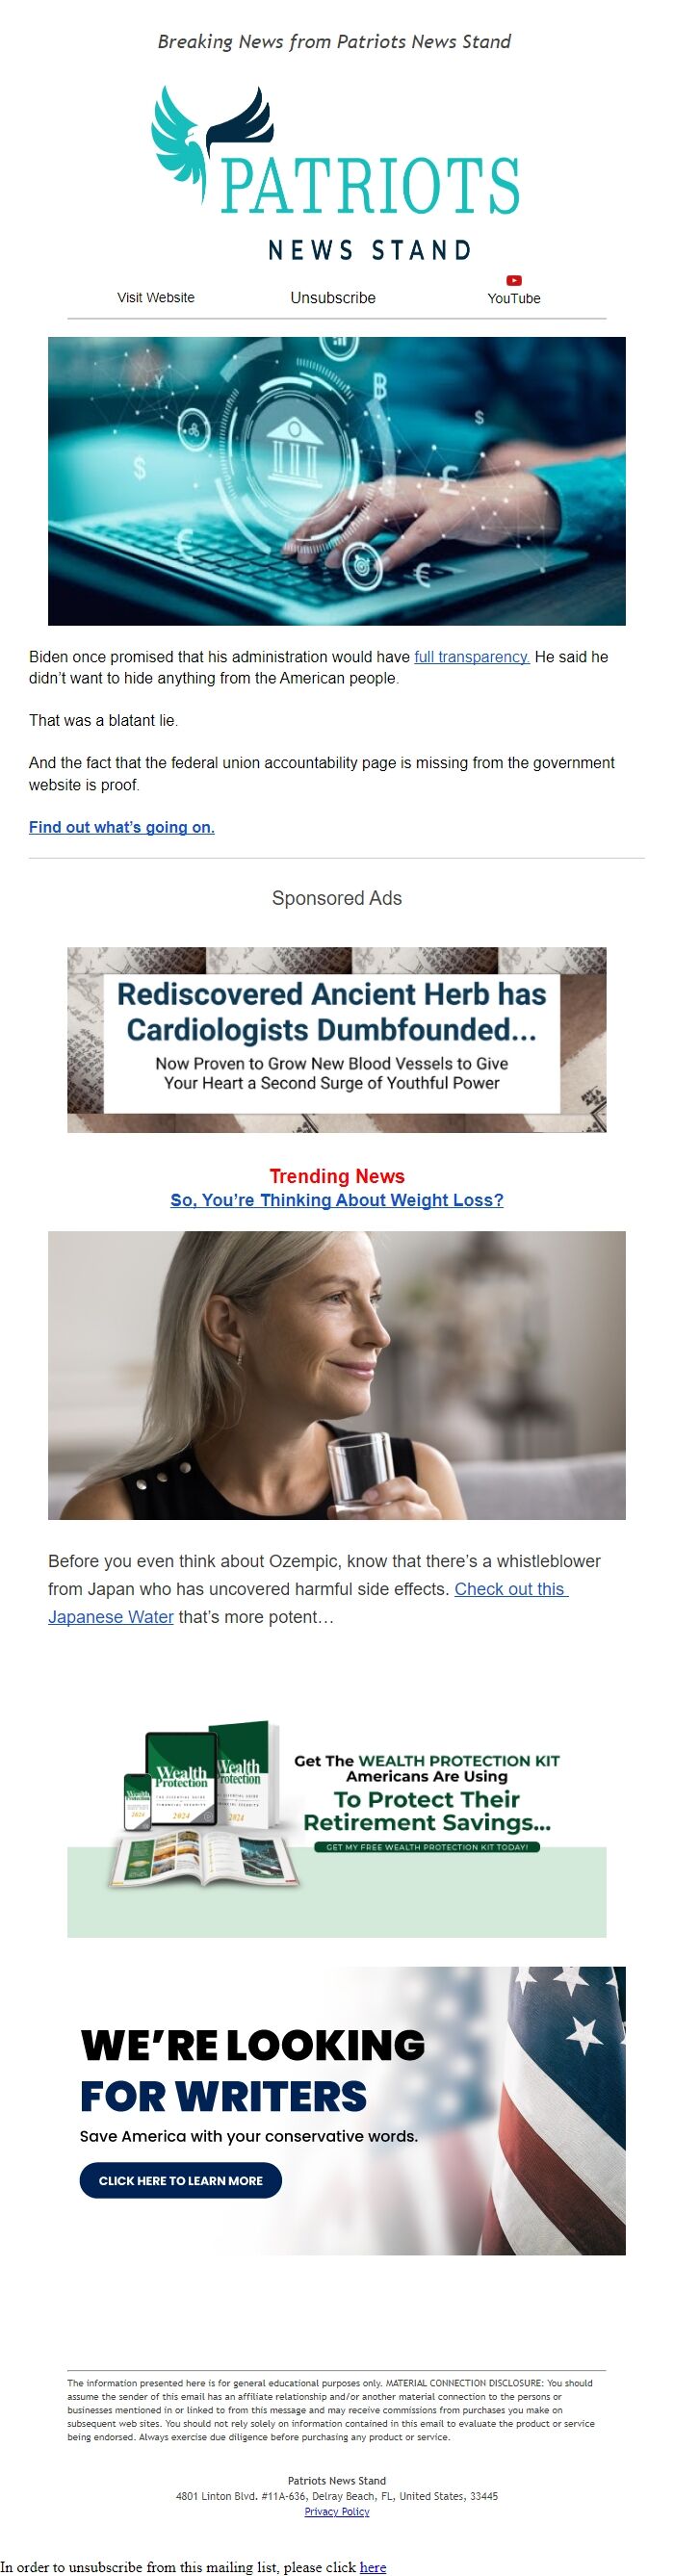
Task: Open the YouTube text link
Action: click(514, 298)
